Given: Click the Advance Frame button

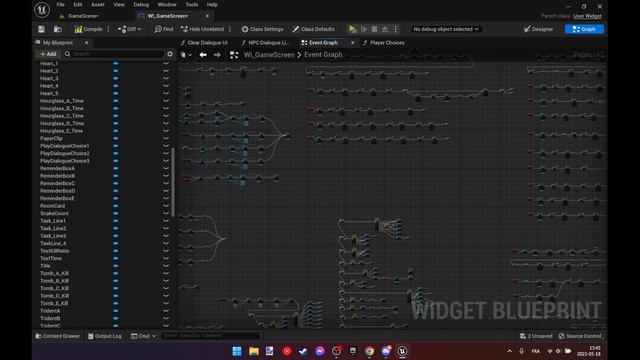Looking at the screenshot, I should 364,29.
